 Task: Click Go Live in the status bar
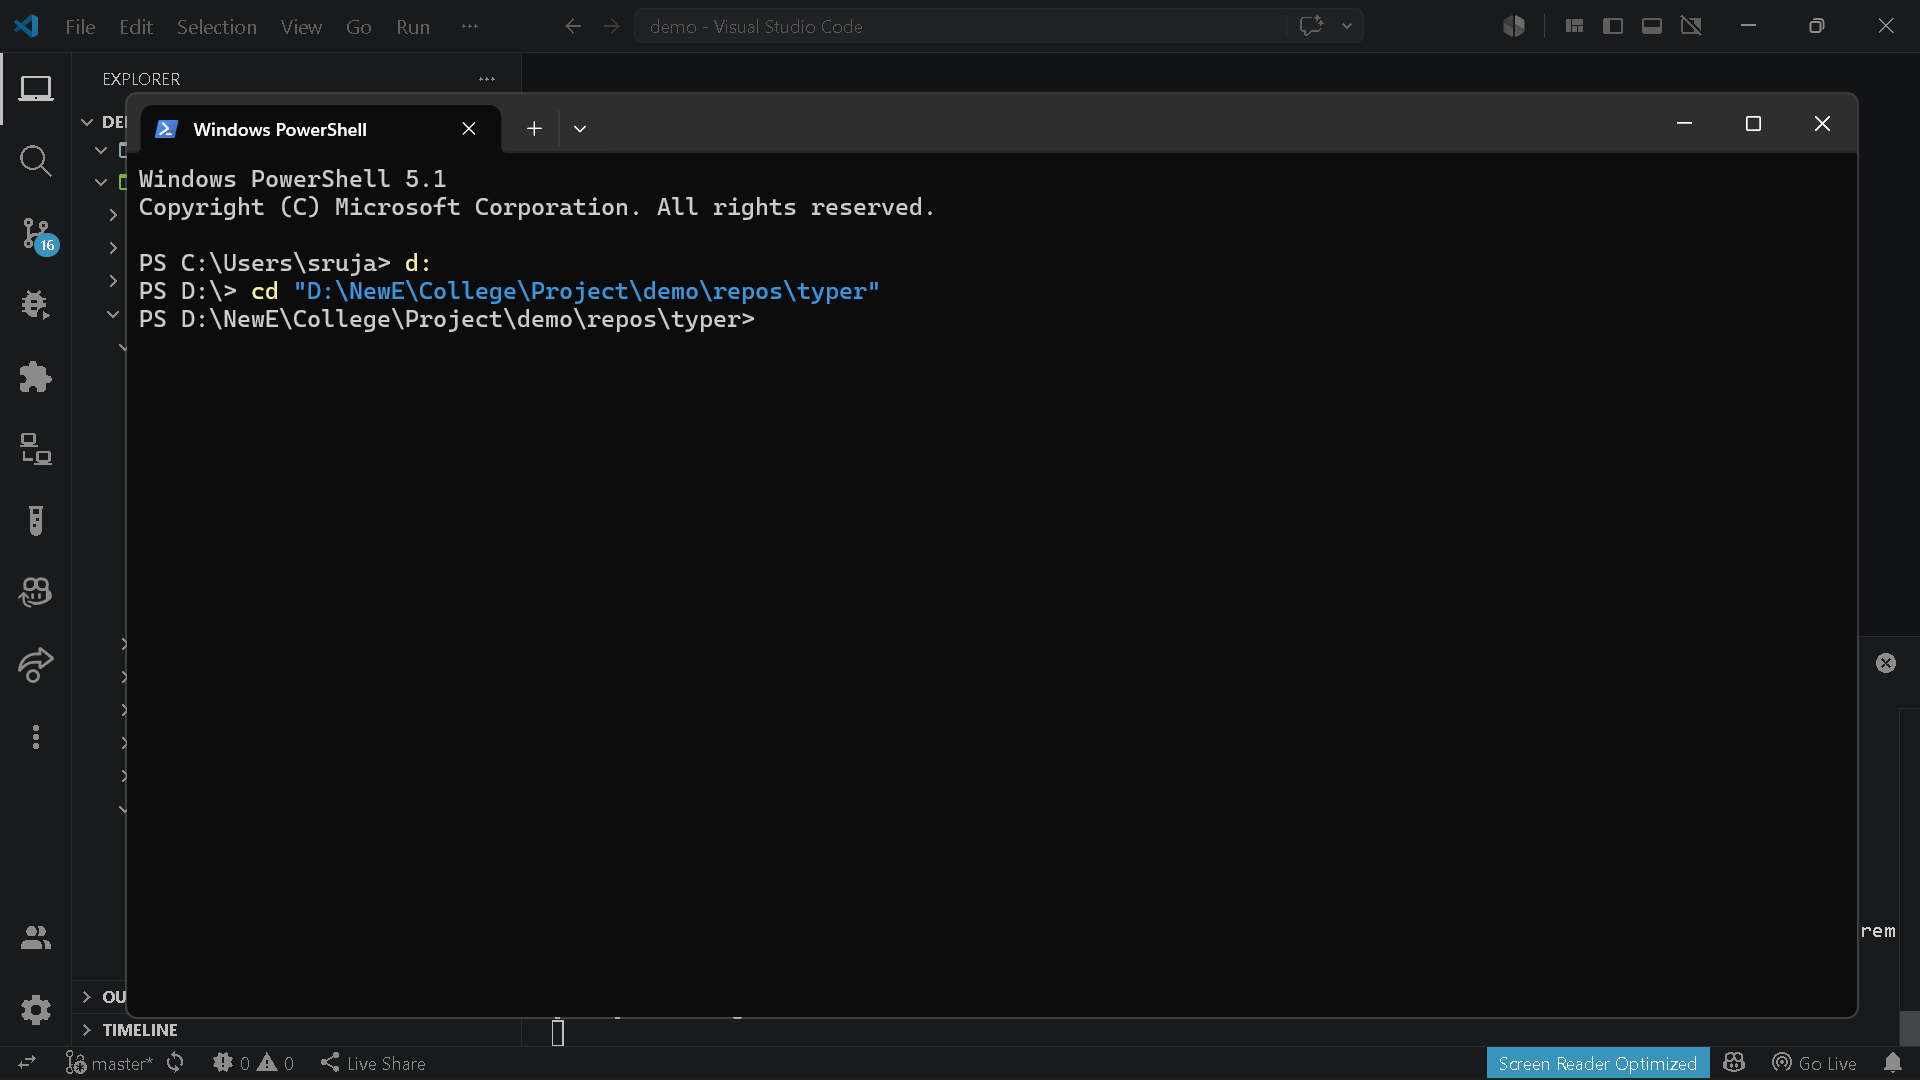pos(1814,1063)
